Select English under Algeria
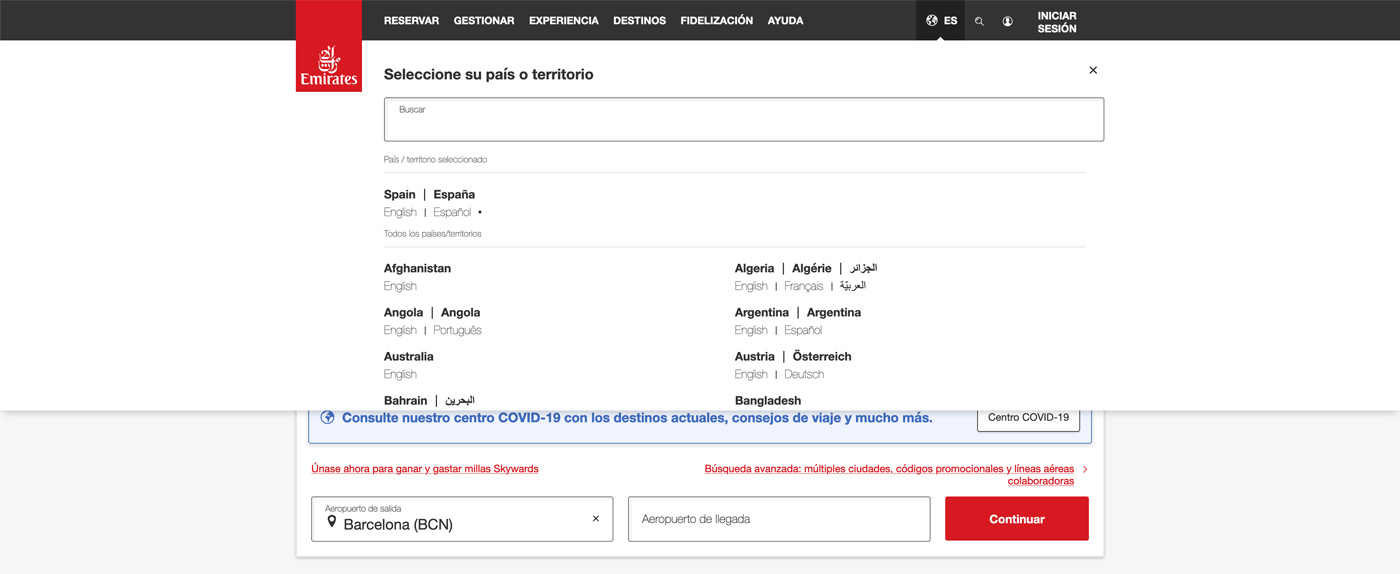This screenshot has height=574, width=1400. (751, 286)
